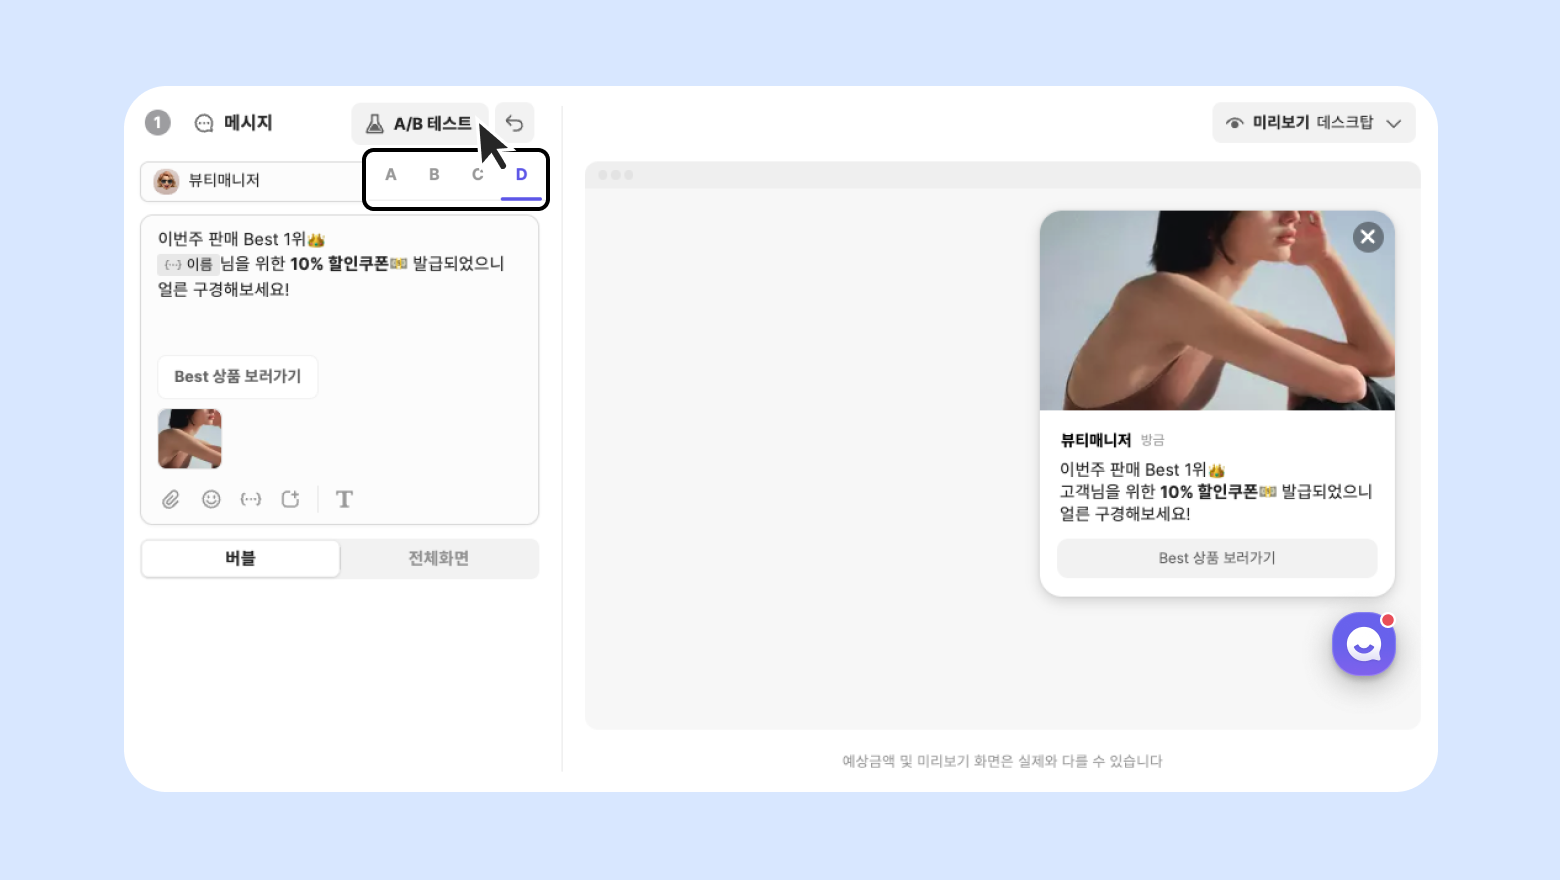Click the Best 상품 보러가기 button in editor

238,377
